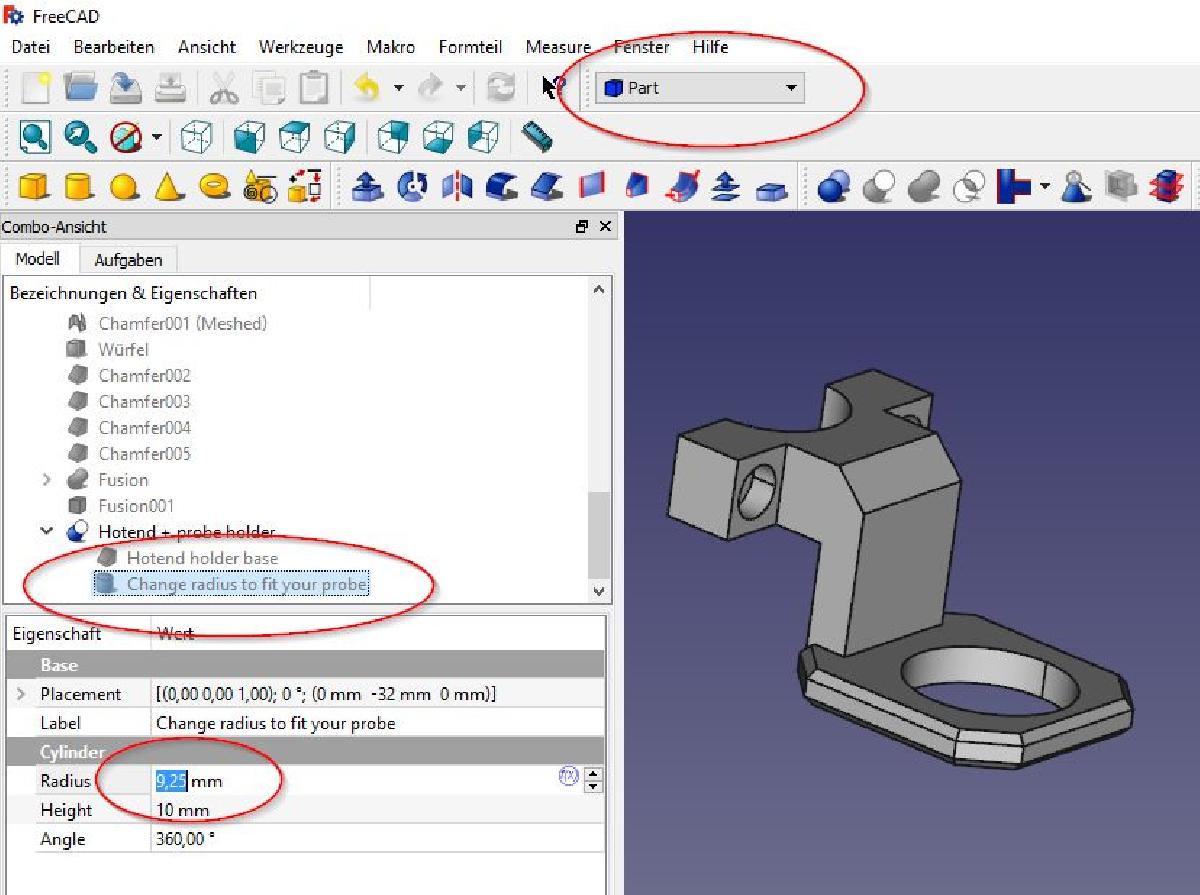
Task: Create a new Cube primitive
Action: click(x=31, y=186)
